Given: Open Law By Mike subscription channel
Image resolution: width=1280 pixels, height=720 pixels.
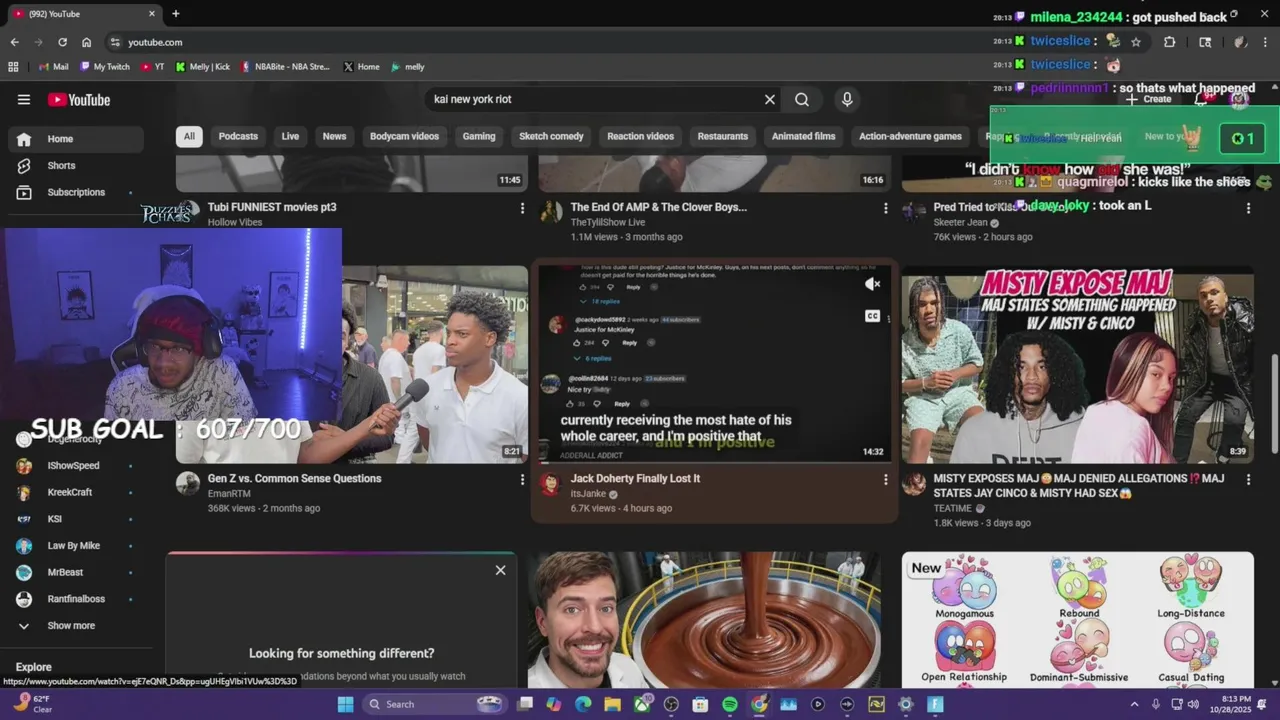Looking at the screenshot, I should click(x=76, y=546).
